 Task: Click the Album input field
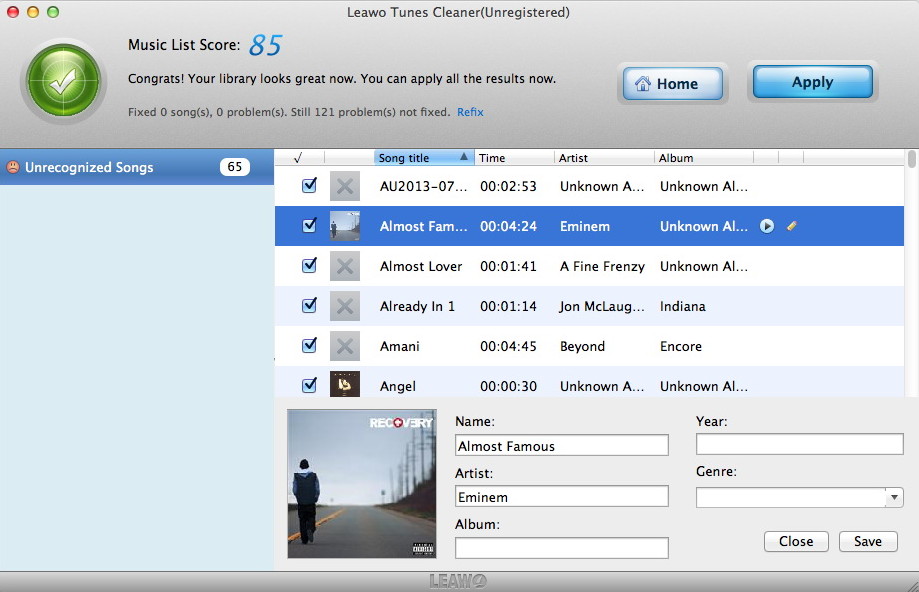561,547
